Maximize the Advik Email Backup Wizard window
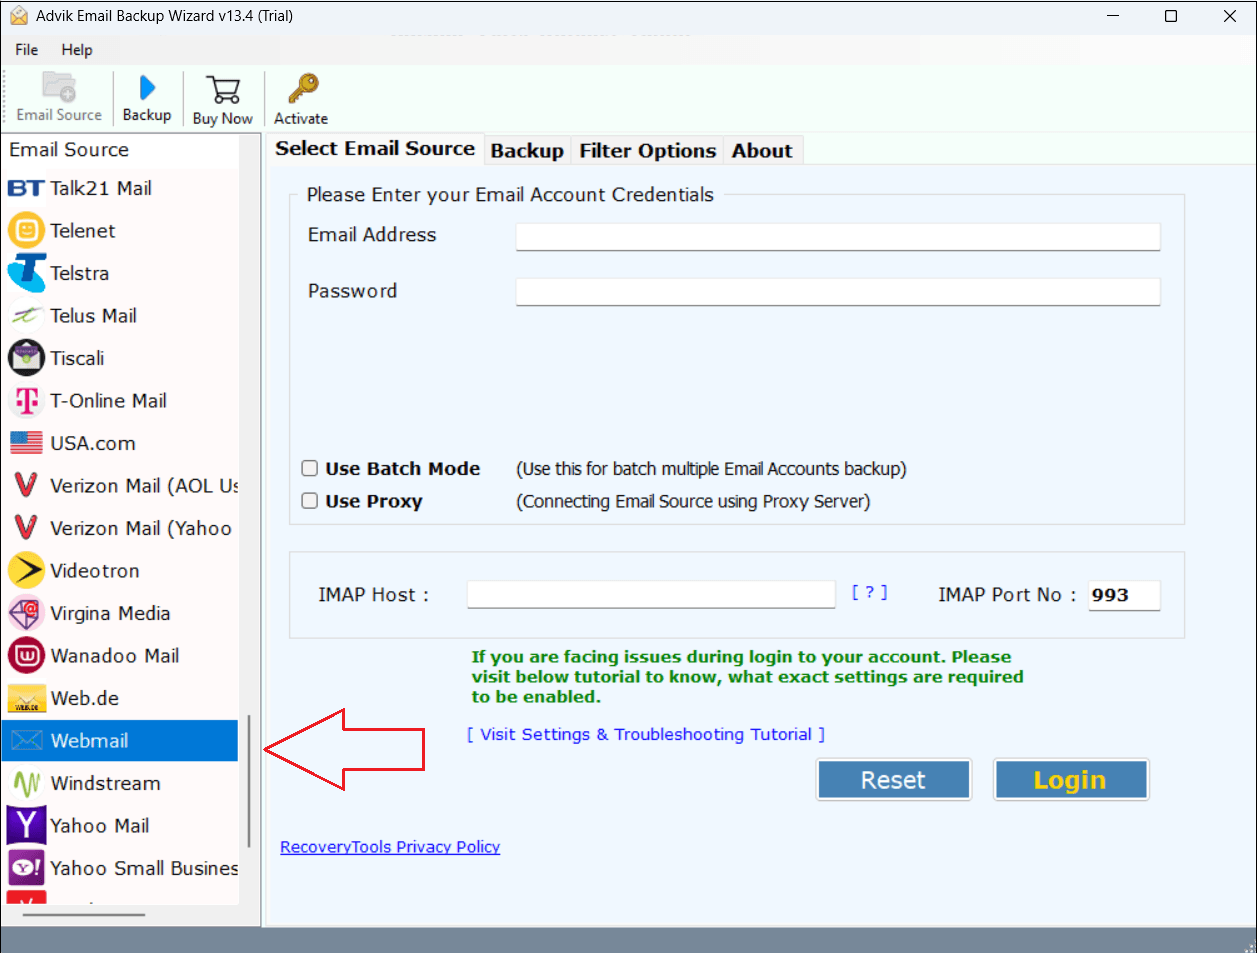 [x=1171, y=16]
